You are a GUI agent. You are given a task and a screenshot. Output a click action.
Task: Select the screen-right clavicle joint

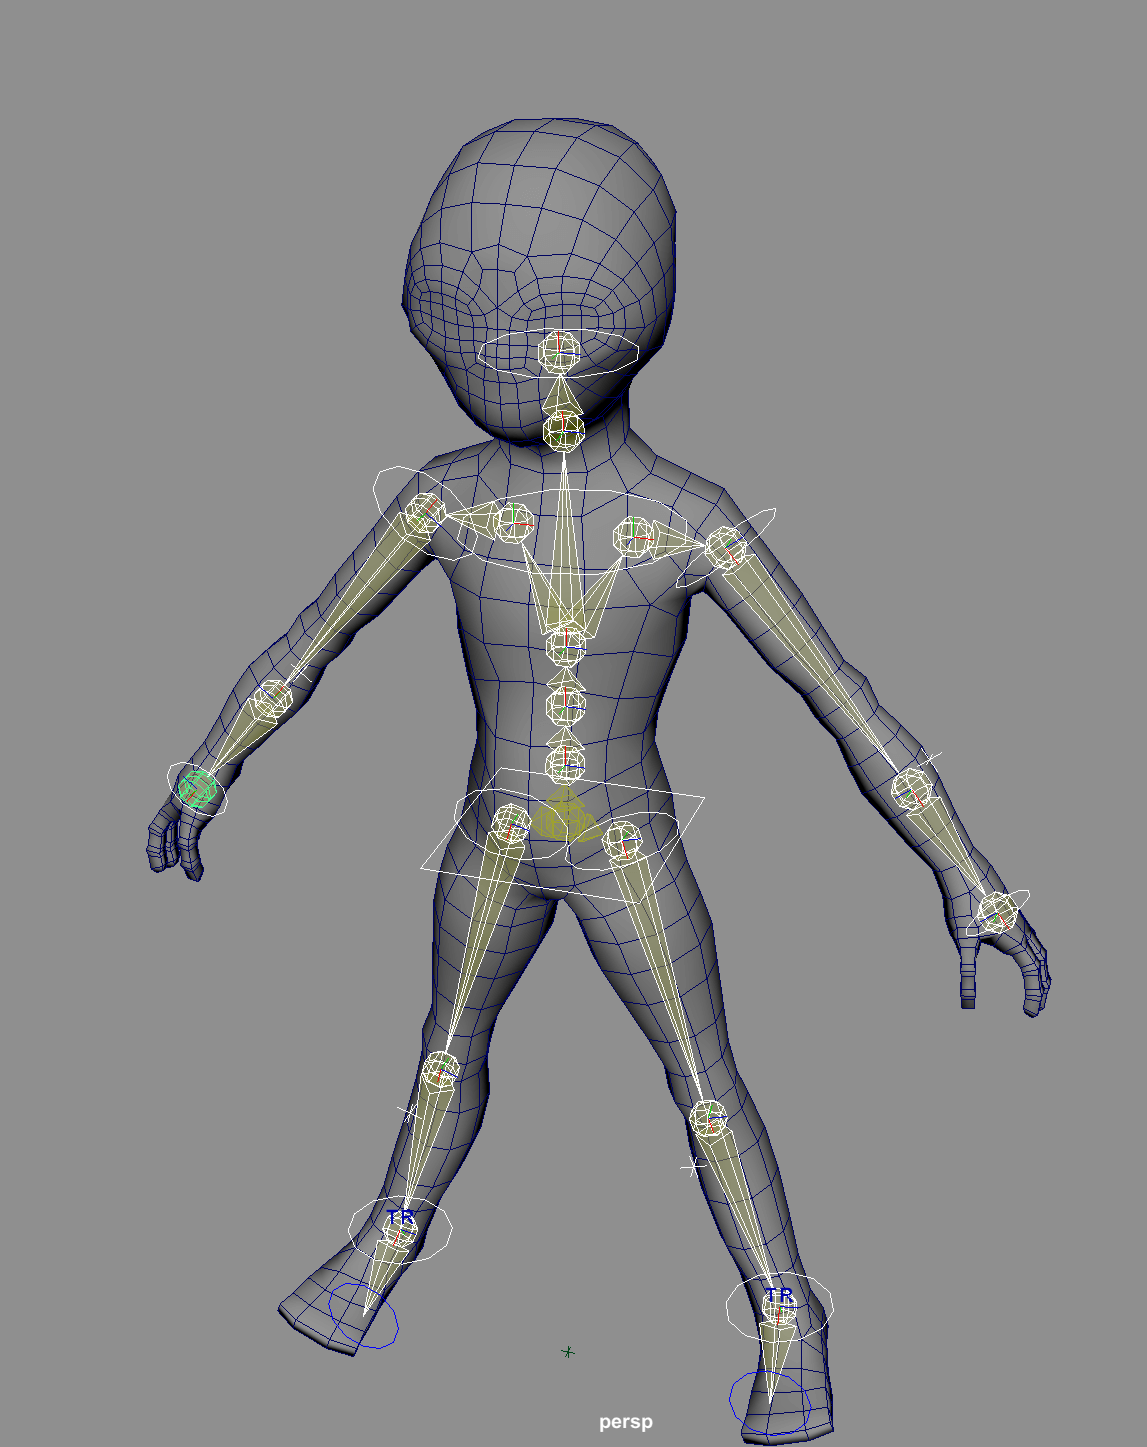[x=634, y=536]
